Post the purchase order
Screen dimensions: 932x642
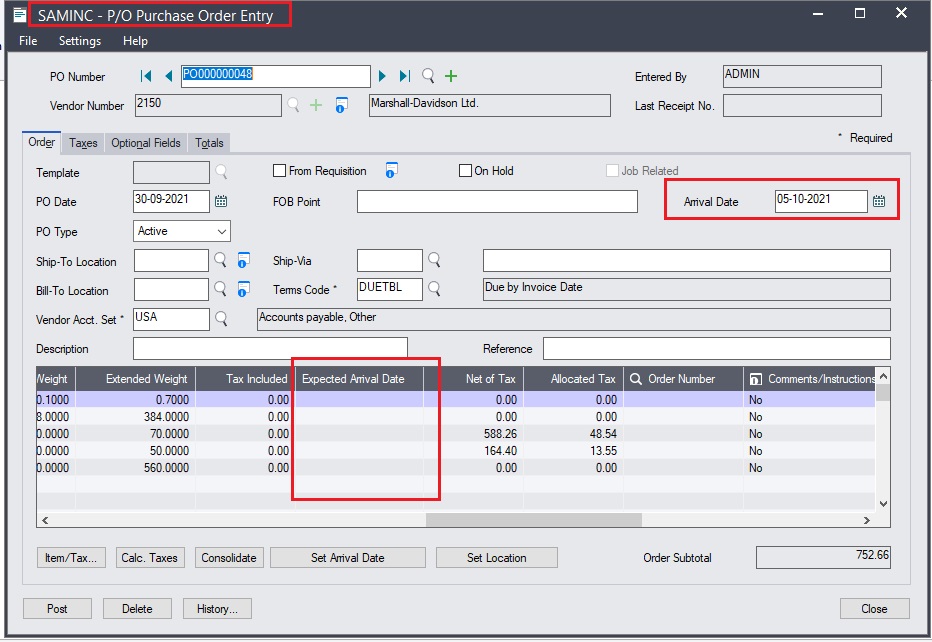[x=57, y=609]
